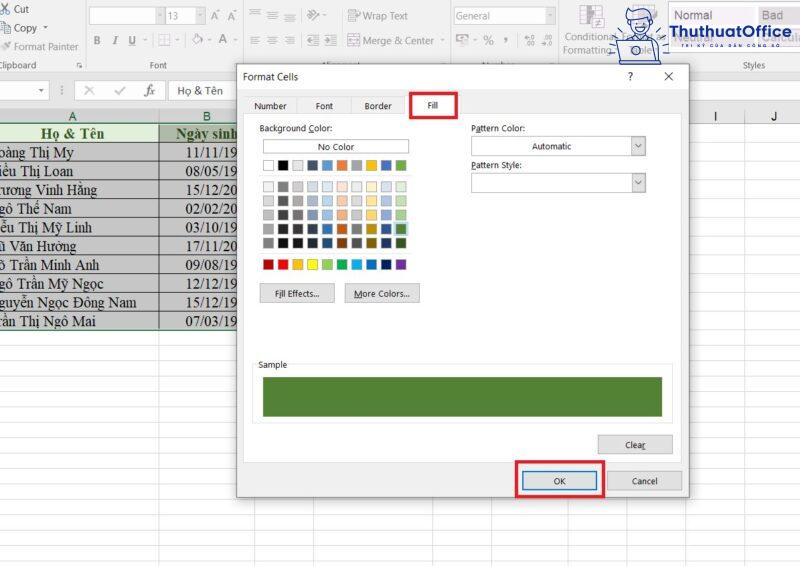800x566 pixels.
Task: Open Copy dropdown arrow
Action: [x=46, y=28]
